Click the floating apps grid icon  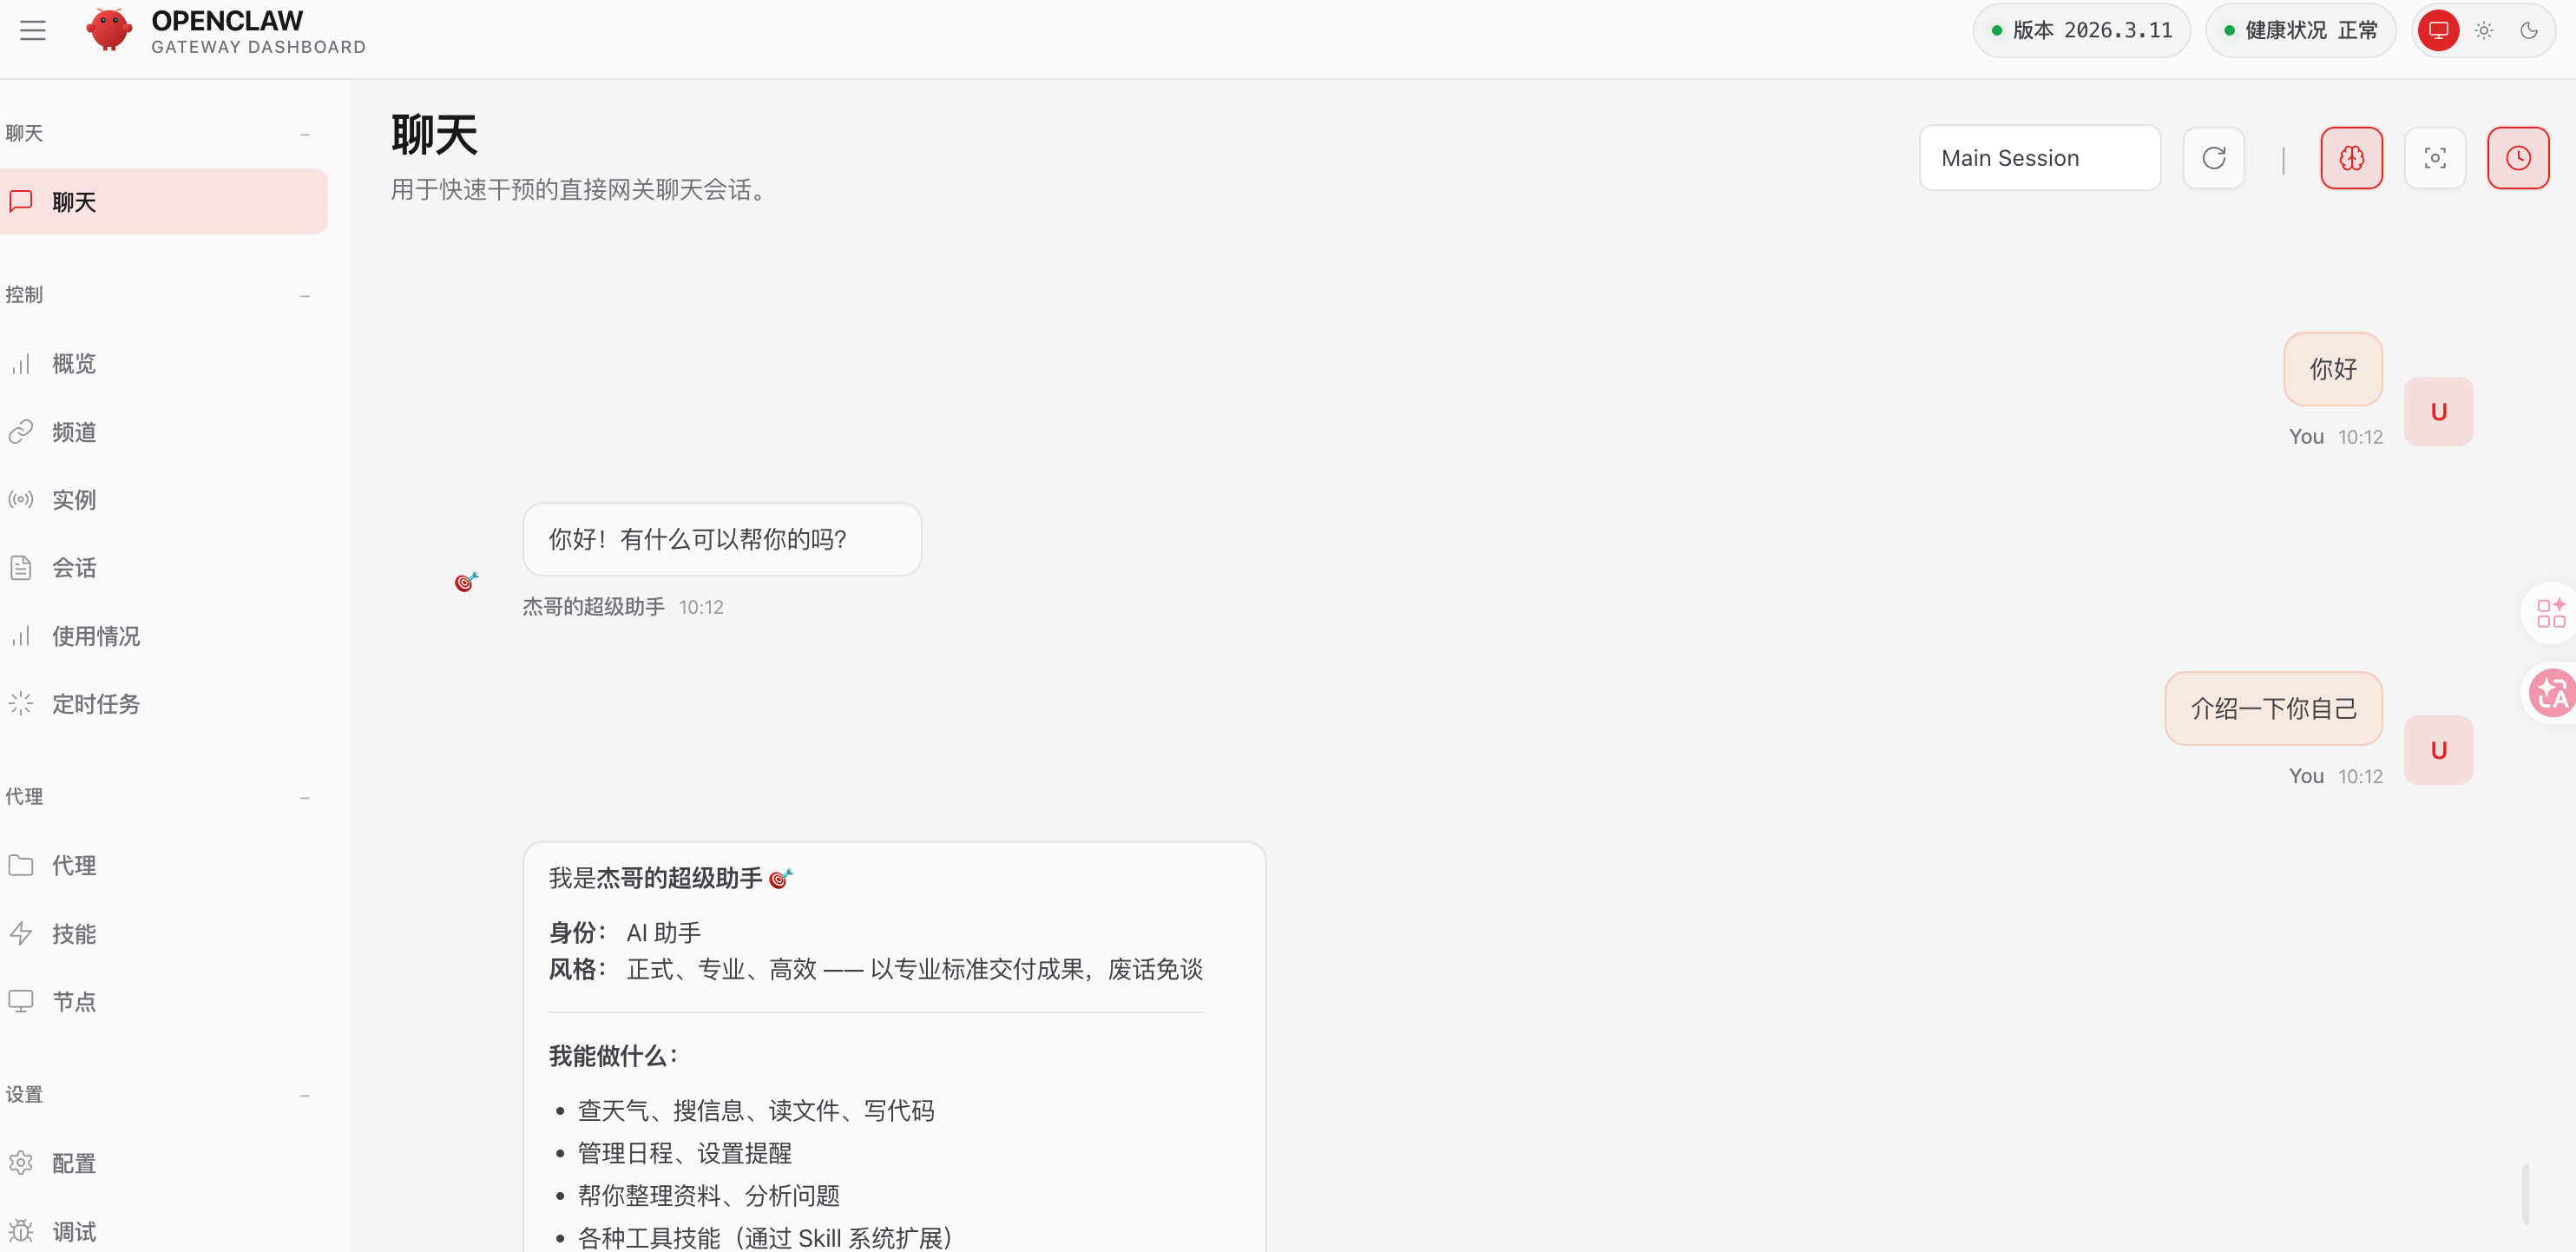click(x=2551, y=612)
